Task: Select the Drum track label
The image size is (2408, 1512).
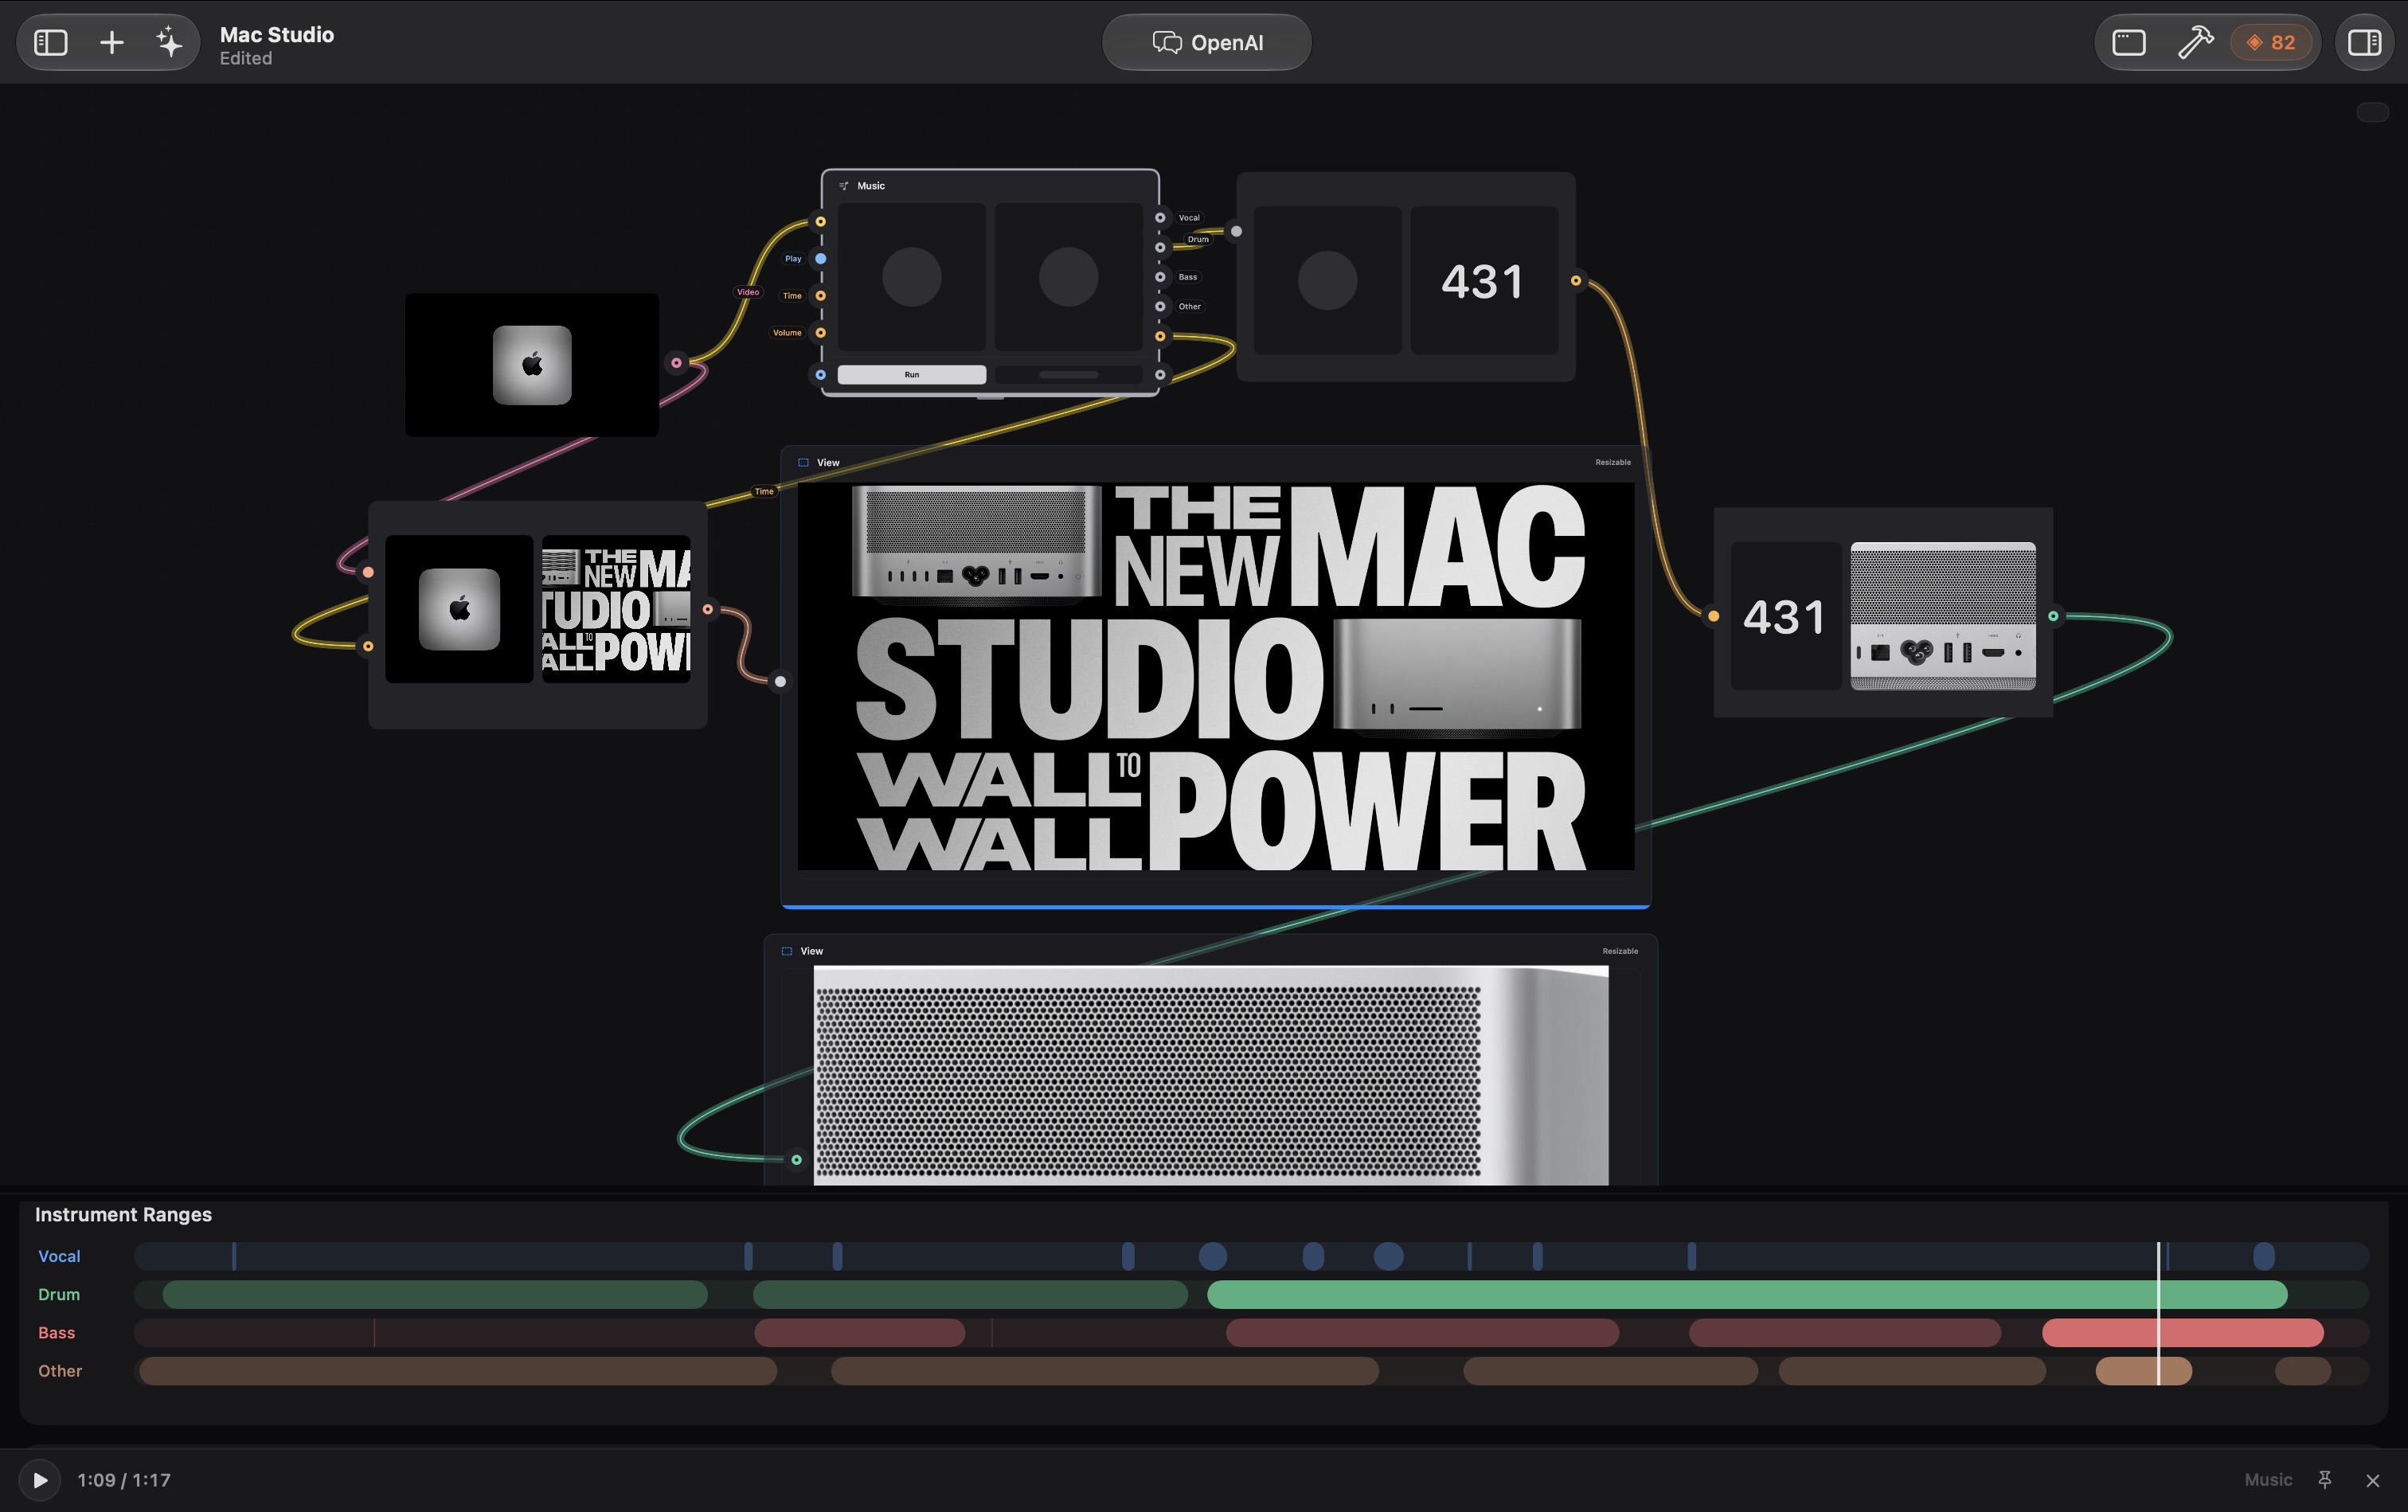Action: click(59, 1294)
